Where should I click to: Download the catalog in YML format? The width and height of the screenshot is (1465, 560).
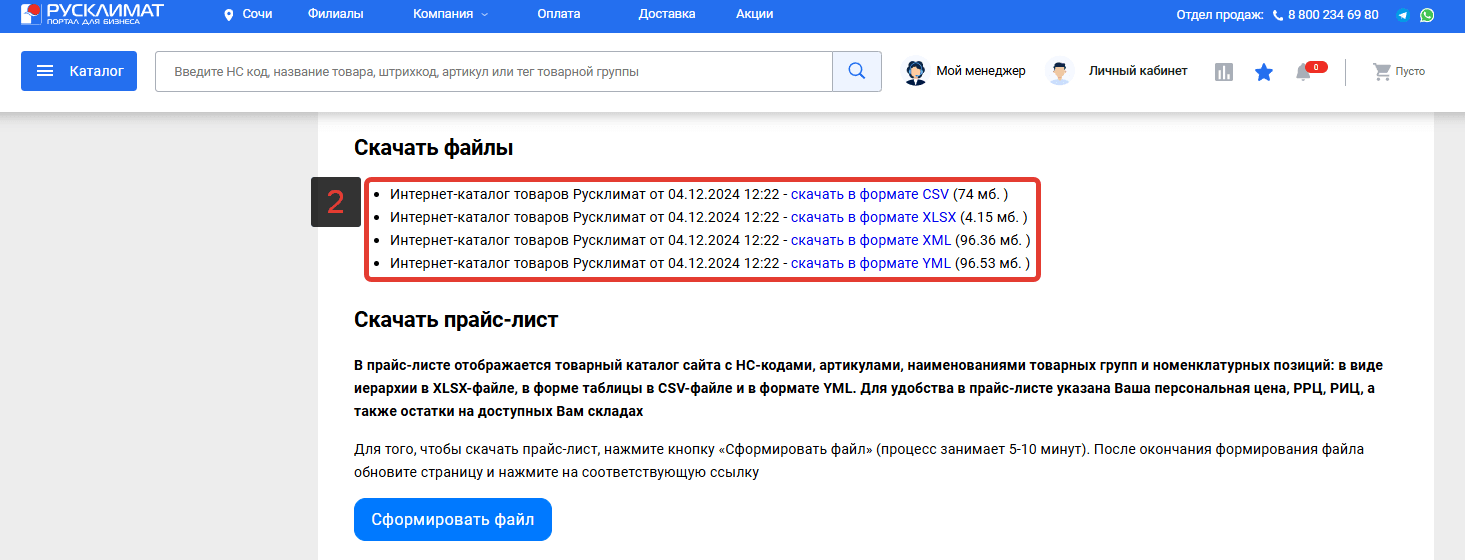tap(871, 263)
